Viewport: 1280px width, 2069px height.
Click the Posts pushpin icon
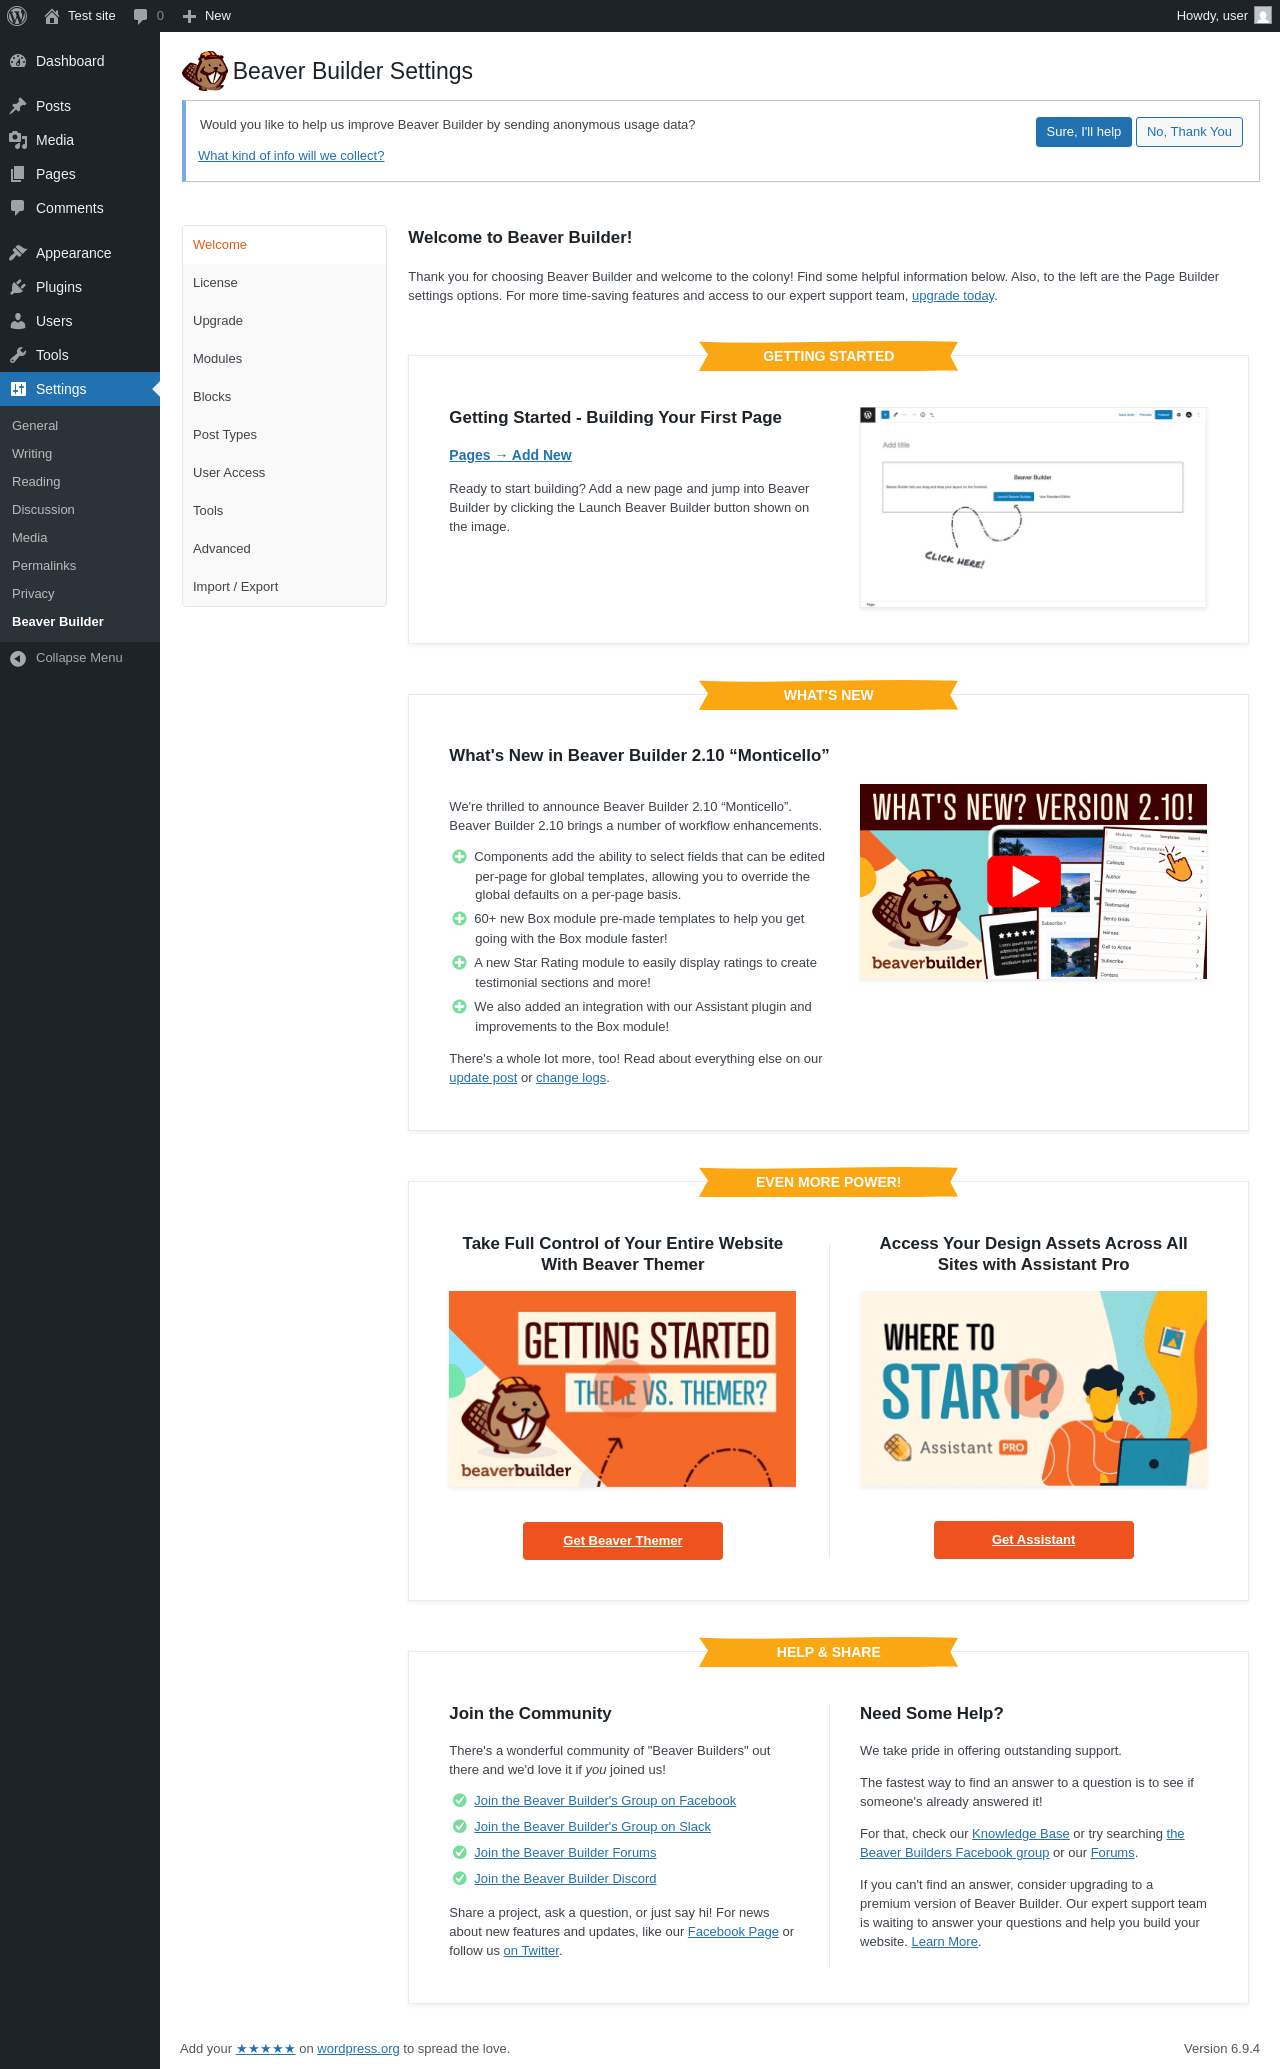click(x=18, y=106)
